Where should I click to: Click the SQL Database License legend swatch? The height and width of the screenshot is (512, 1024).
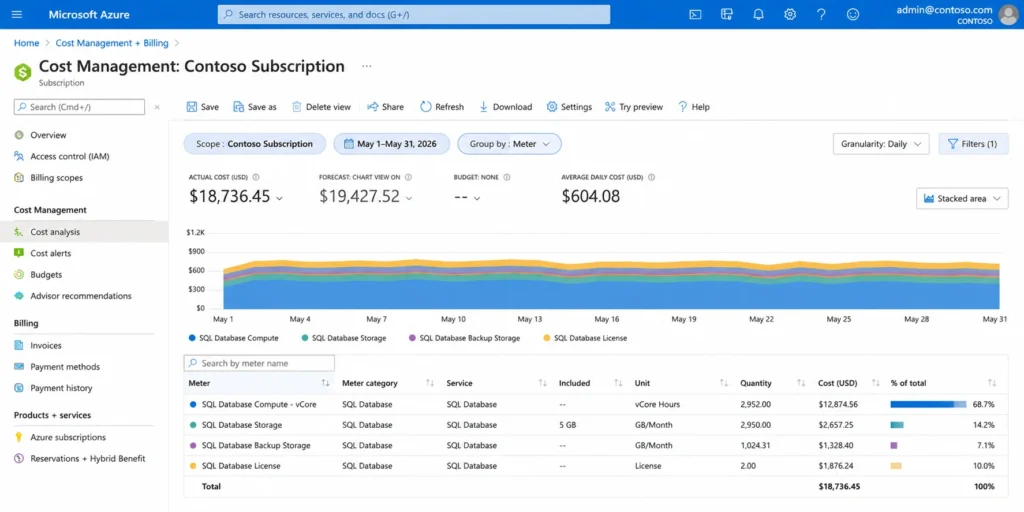(x=547, y=338)
